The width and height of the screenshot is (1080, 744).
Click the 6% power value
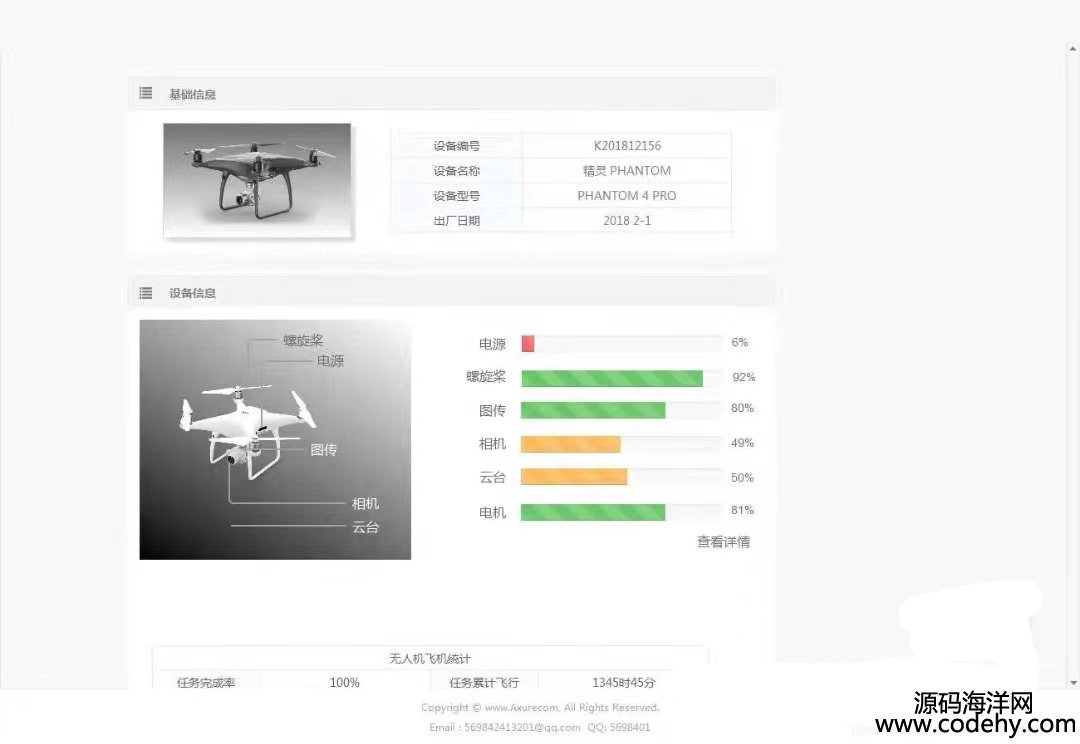(740, 342)
